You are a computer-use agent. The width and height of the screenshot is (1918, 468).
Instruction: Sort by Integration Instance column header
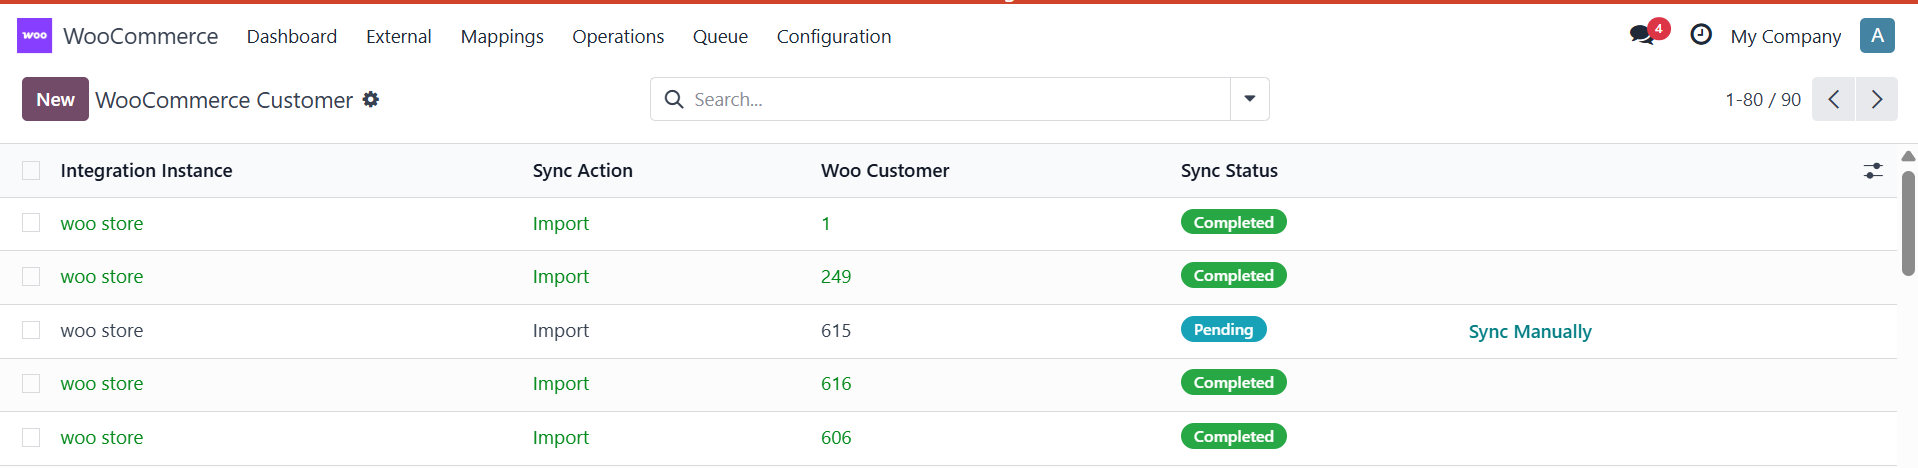point(146,170)
